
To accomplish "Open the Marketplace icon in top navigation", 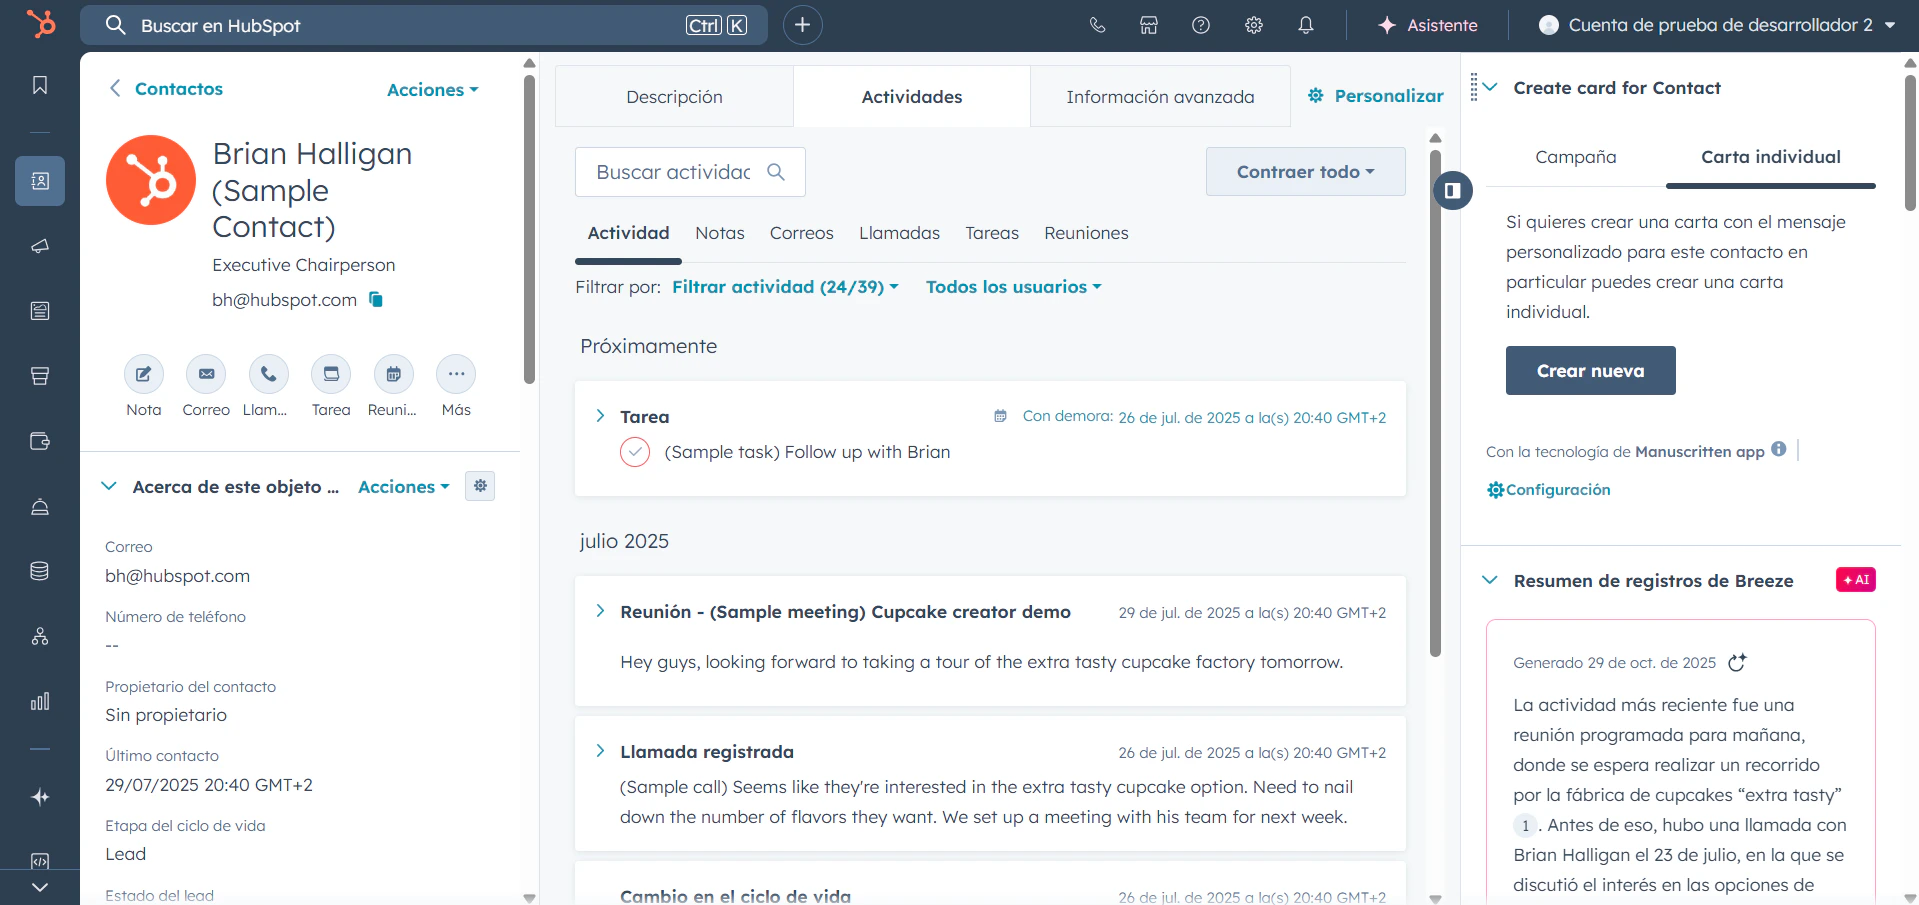I will pos(1149,25).
